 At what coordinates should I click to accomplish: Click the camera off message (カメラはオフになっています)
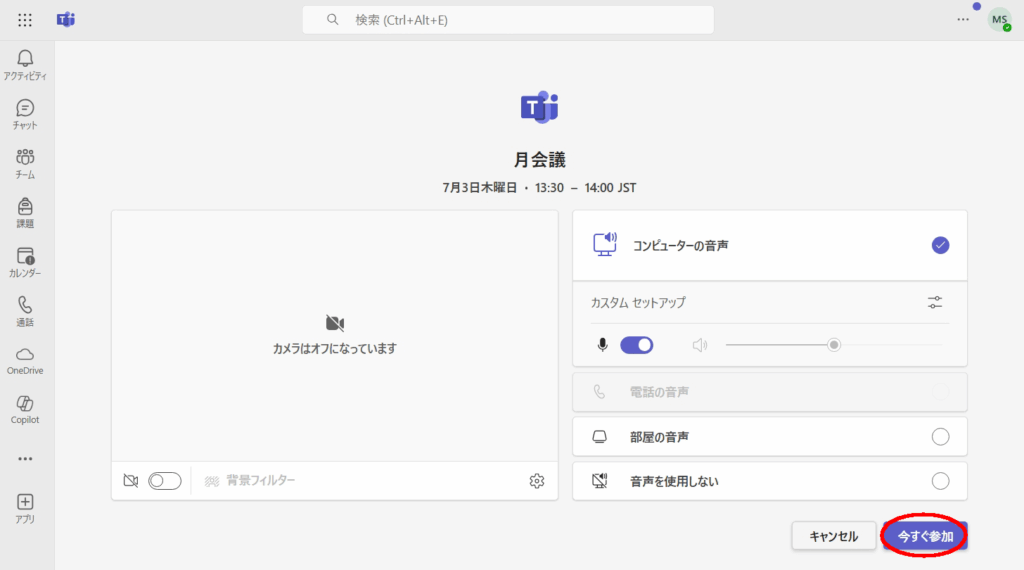click(334, 349)
